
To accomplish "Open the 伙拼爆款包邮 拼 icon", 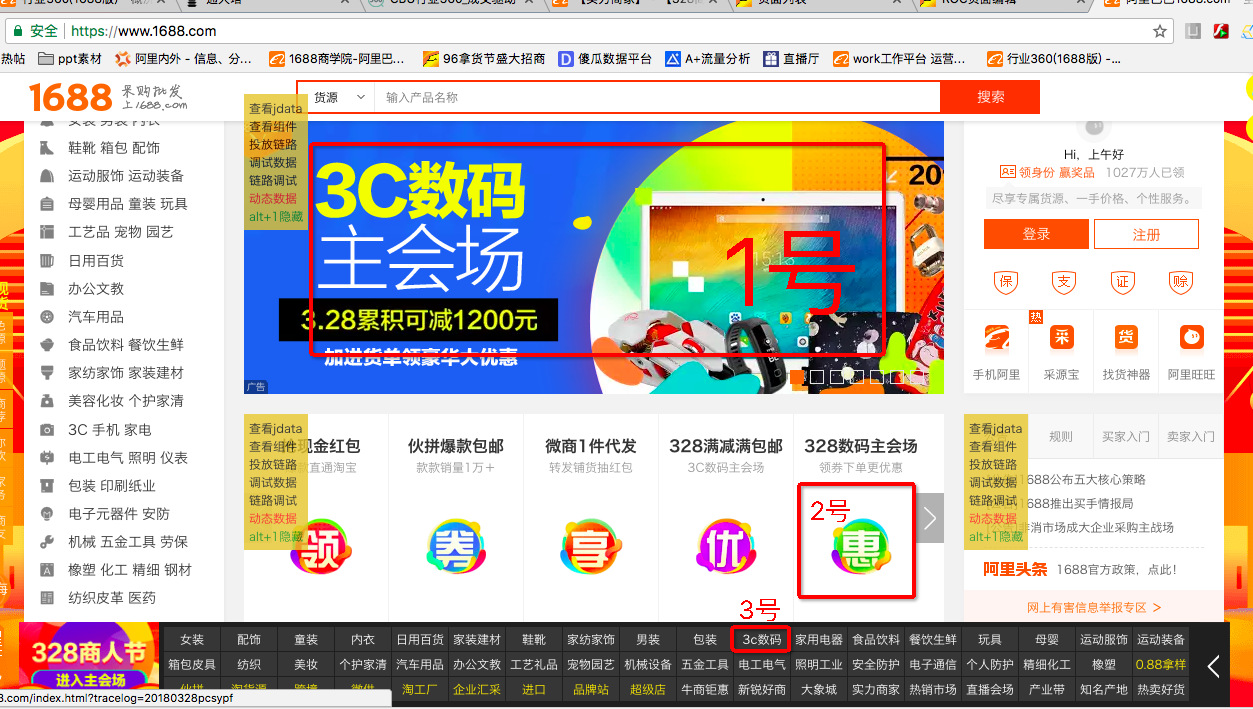I will point(455,546).
